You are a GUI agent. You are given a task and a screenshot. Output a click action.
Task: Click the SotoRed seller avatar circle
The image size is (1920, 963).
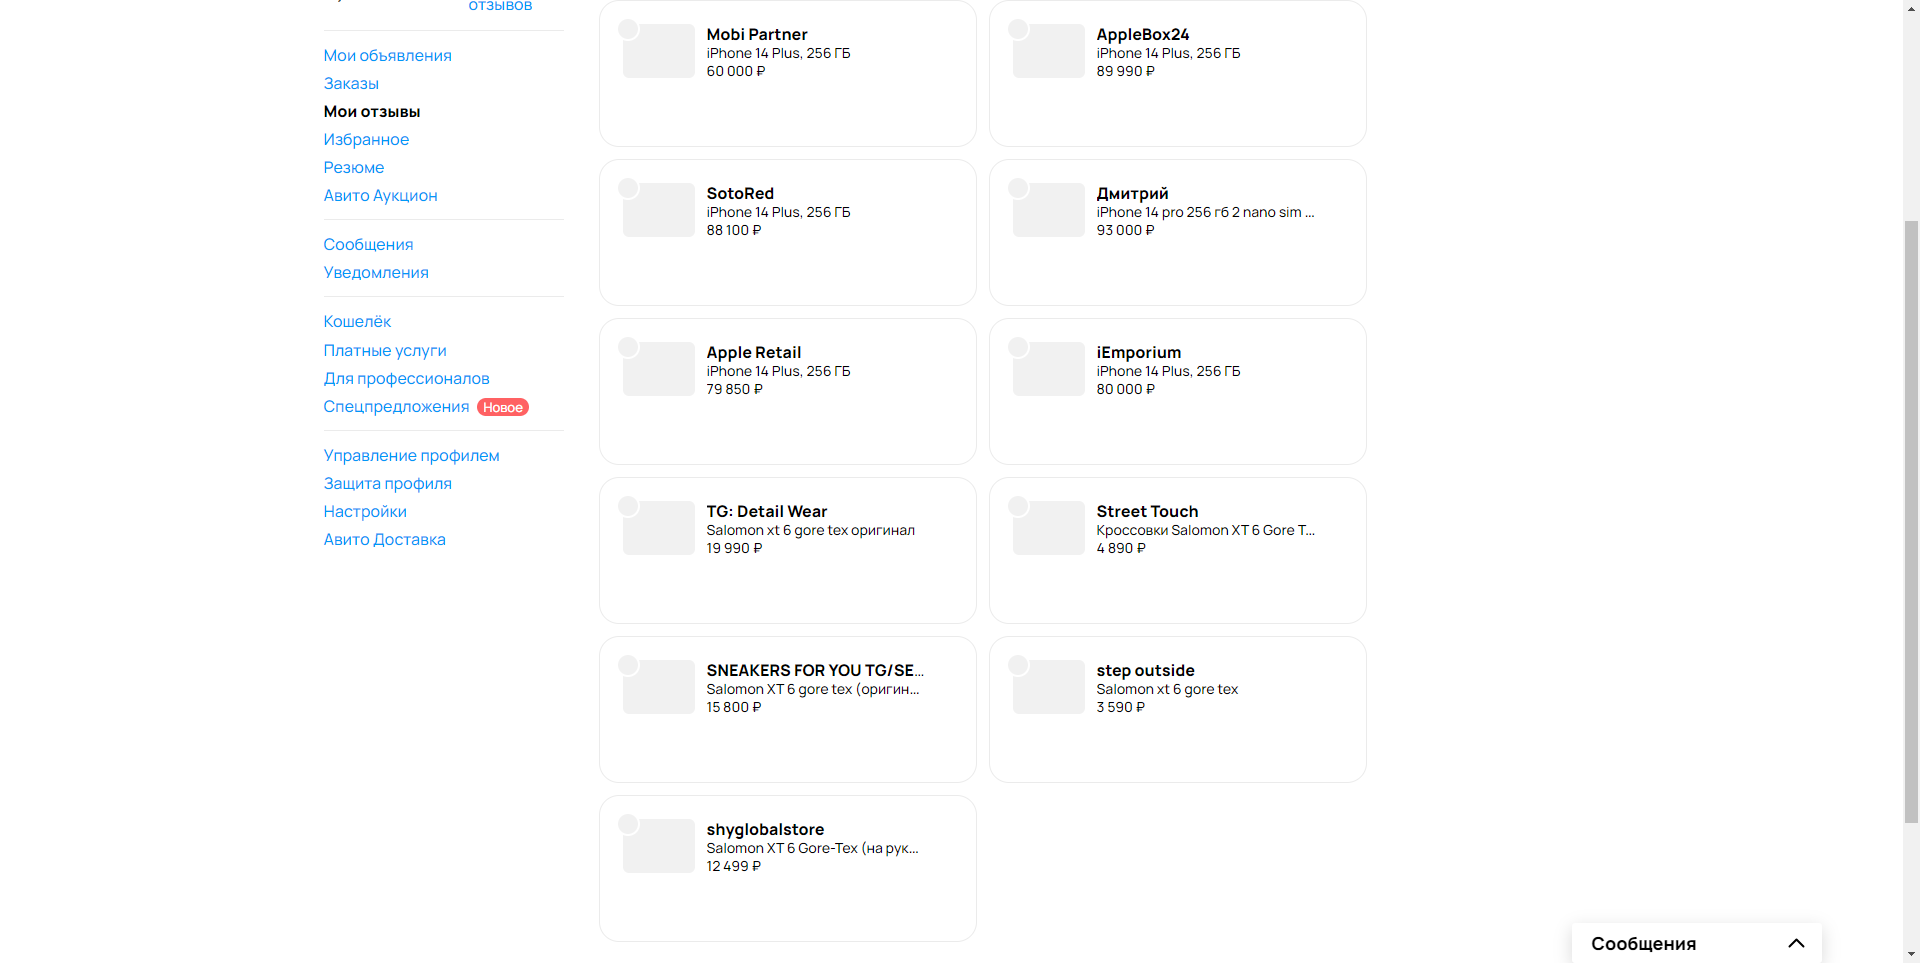coord(628,188)
